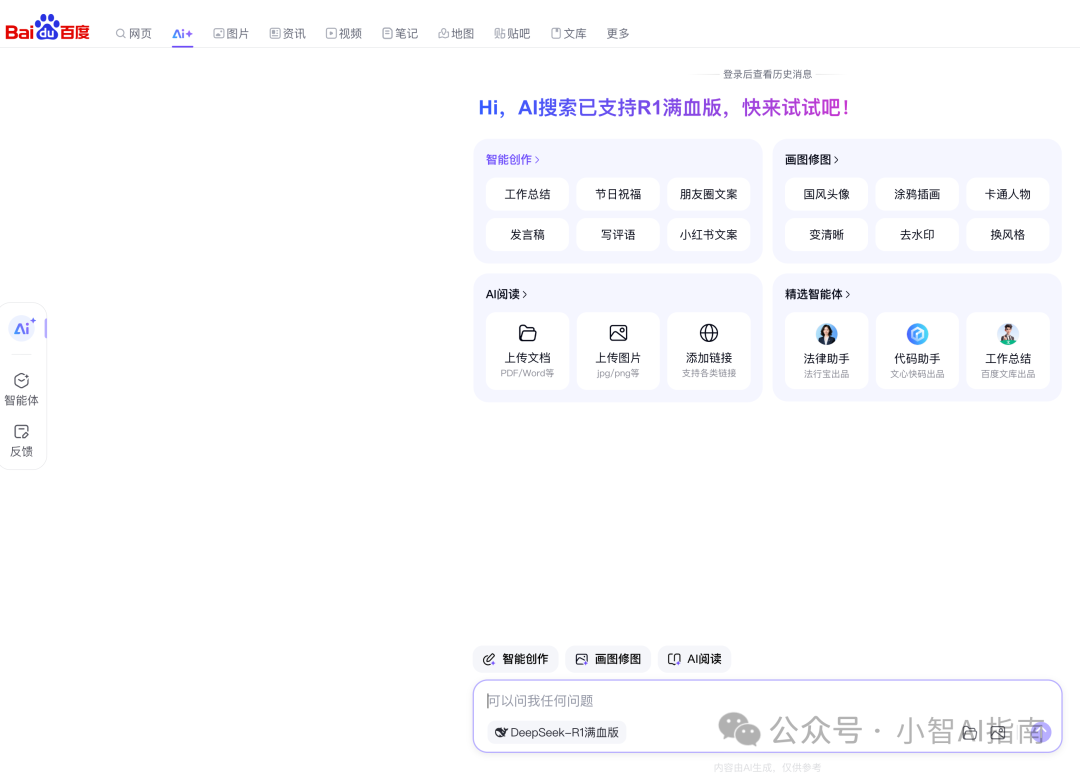Click the 添加链接 globe icon card
Viewport: 1080px width, 774px height.
click(x=709, y=351)
